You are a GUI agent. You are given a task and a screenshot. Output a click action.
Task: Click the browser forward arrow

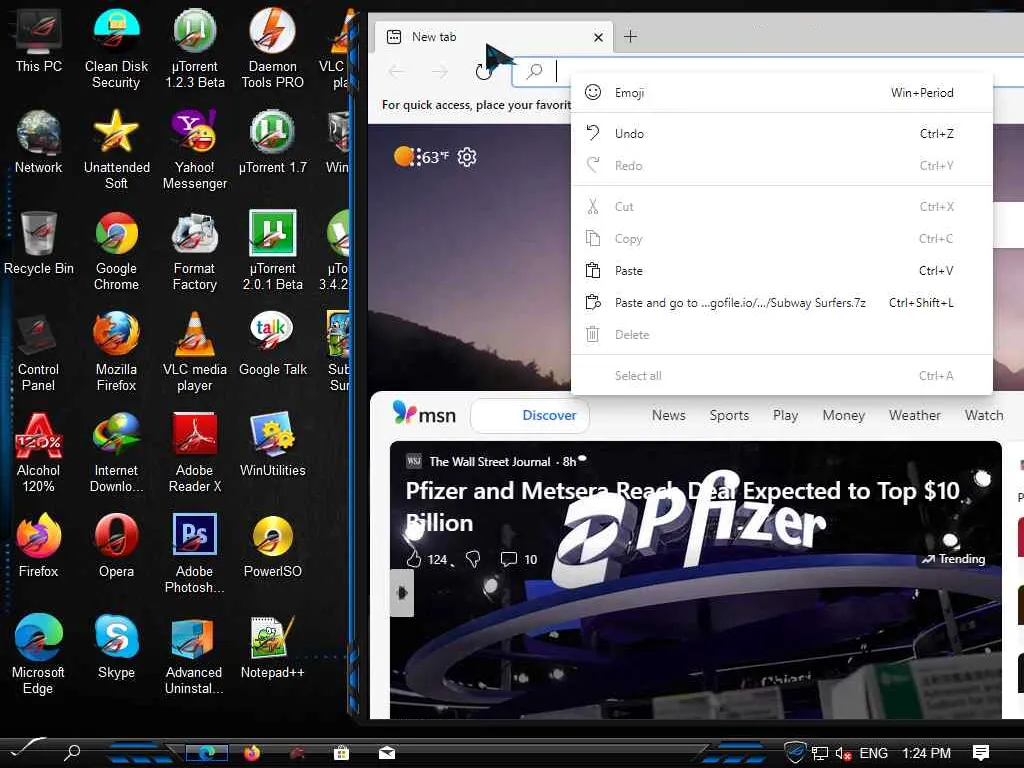pyautogui.click(x=440, y=71)
